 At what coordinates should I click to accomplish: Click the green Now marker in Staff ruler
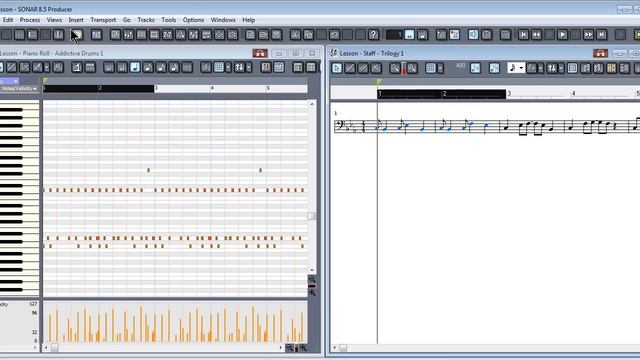click(380, 82)
